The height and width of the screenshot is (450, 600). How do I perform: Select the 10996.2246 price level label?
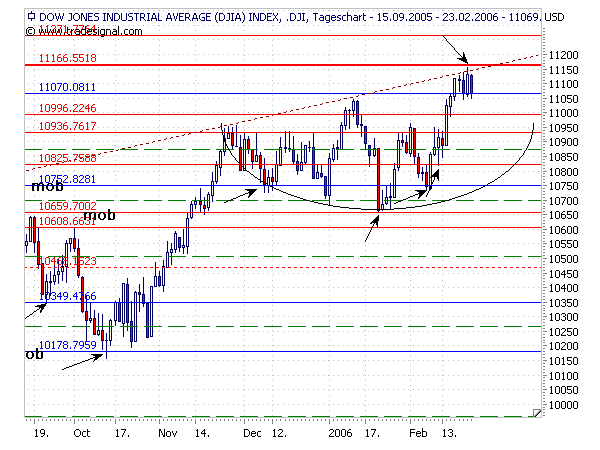pyautogui.click(x=68, y=108)
